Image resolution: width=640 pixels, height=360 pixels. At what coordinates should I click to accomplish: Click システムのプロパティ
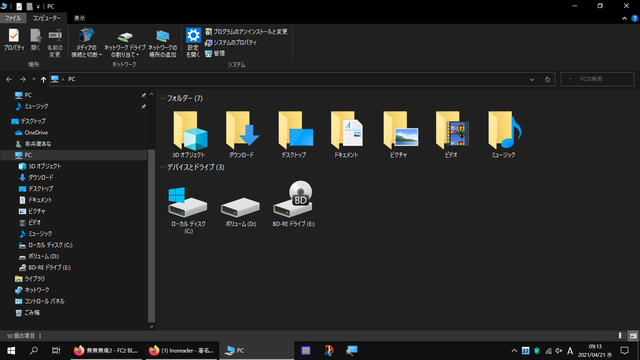click(231, 42)
